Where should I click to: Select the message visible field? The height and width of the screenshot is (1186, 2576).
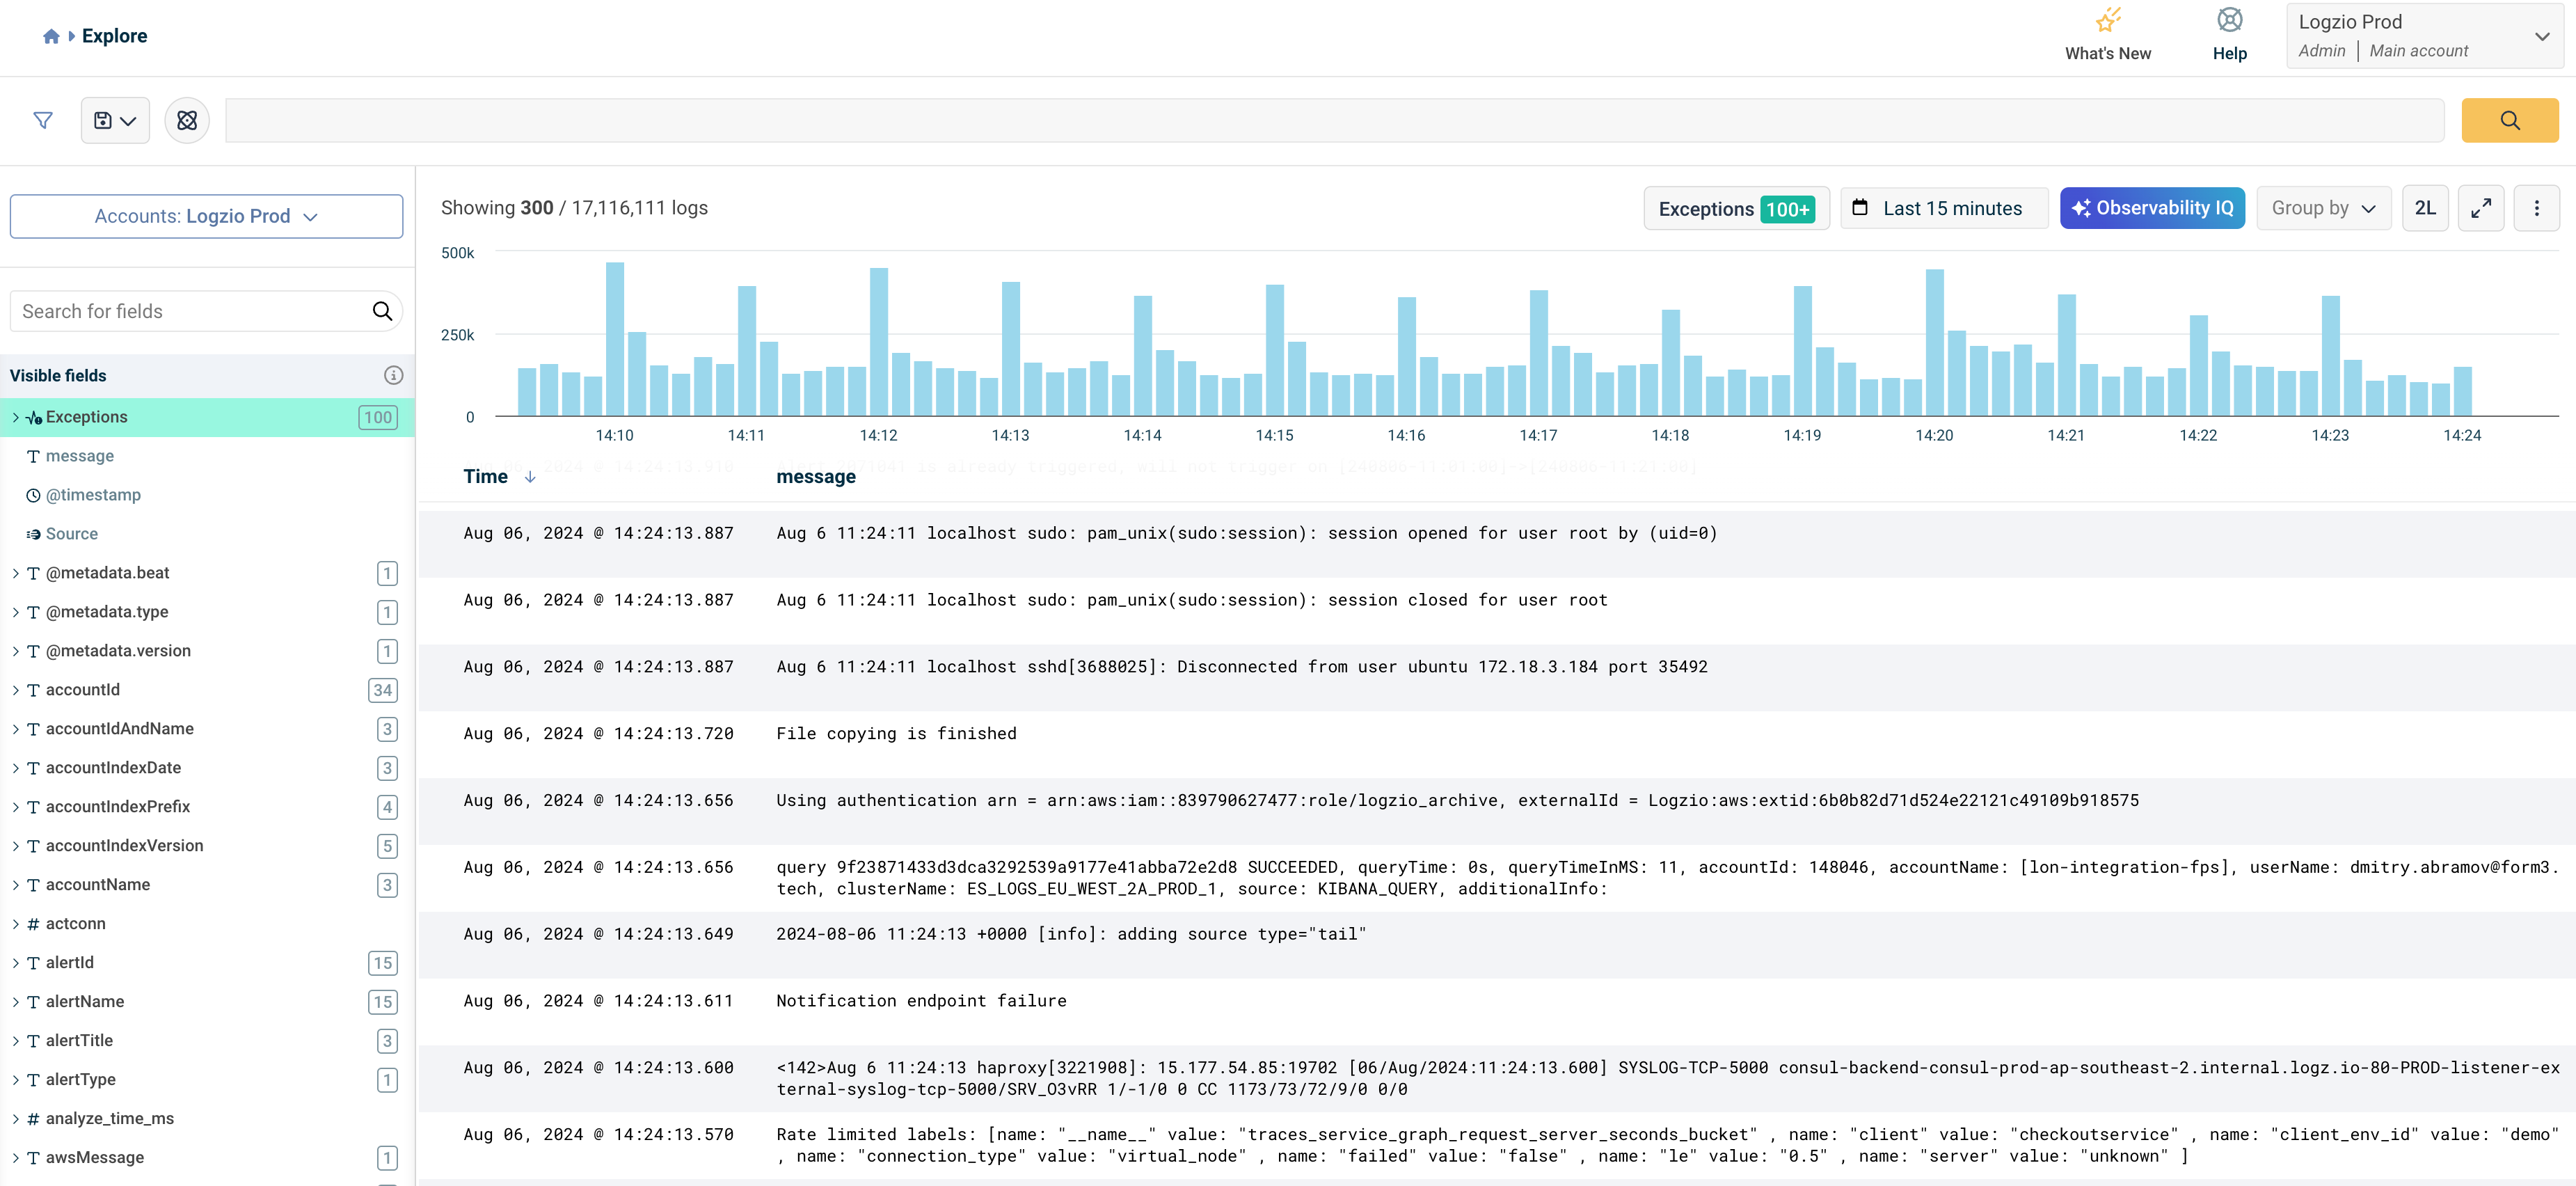tap(80, 456)
